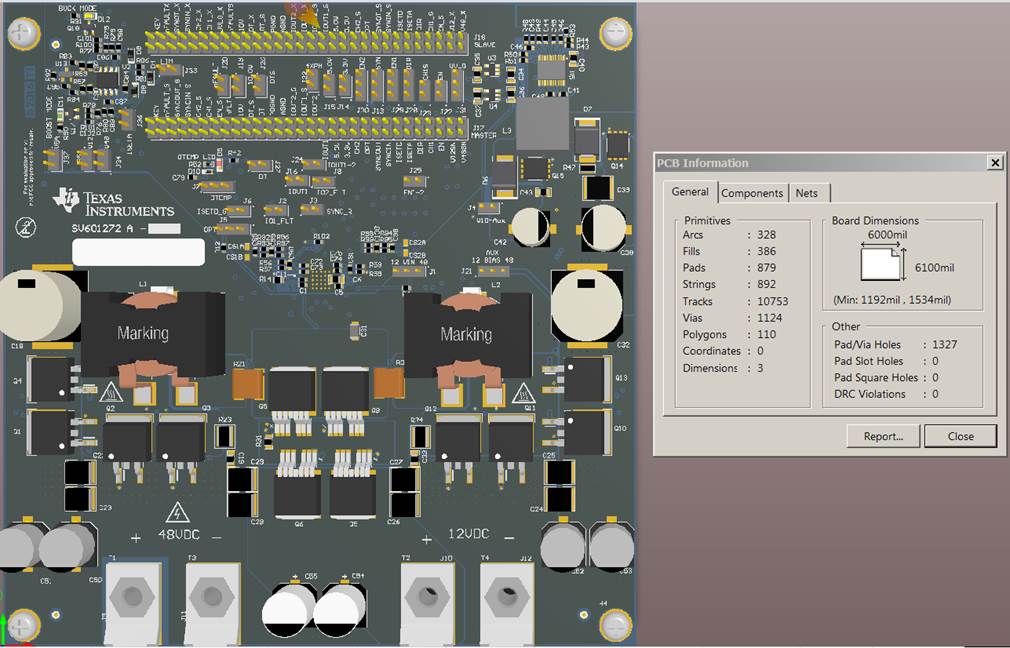Click the board dimensions outline icon
The height and width of the screenshot is (648, 1010).
[x=881, y=264]
